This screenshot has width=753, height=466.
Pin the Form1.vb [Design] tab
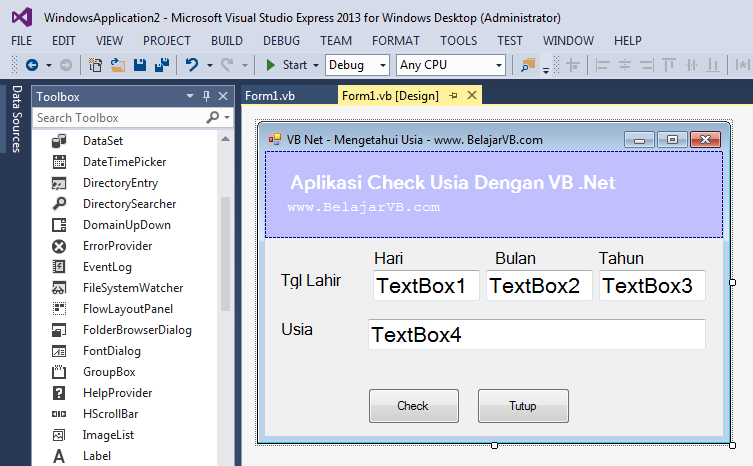click(x=453, y=96)
